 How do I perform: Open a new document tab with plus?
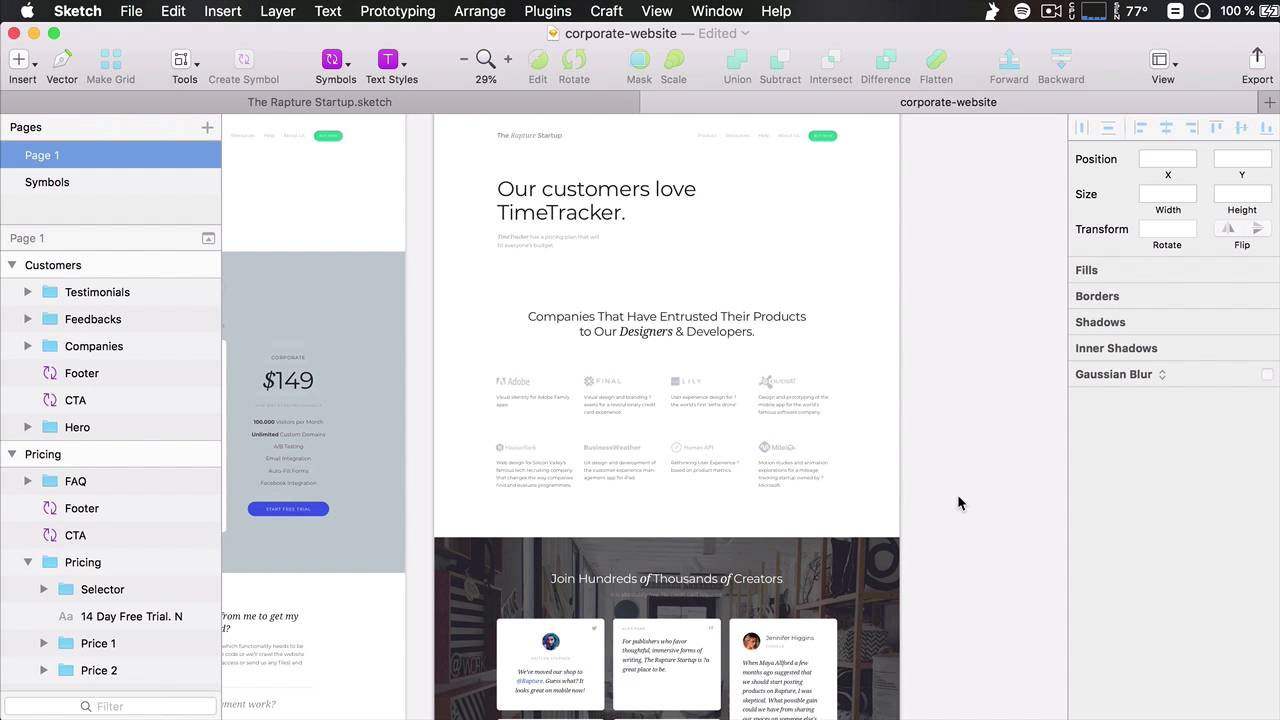1270,102
